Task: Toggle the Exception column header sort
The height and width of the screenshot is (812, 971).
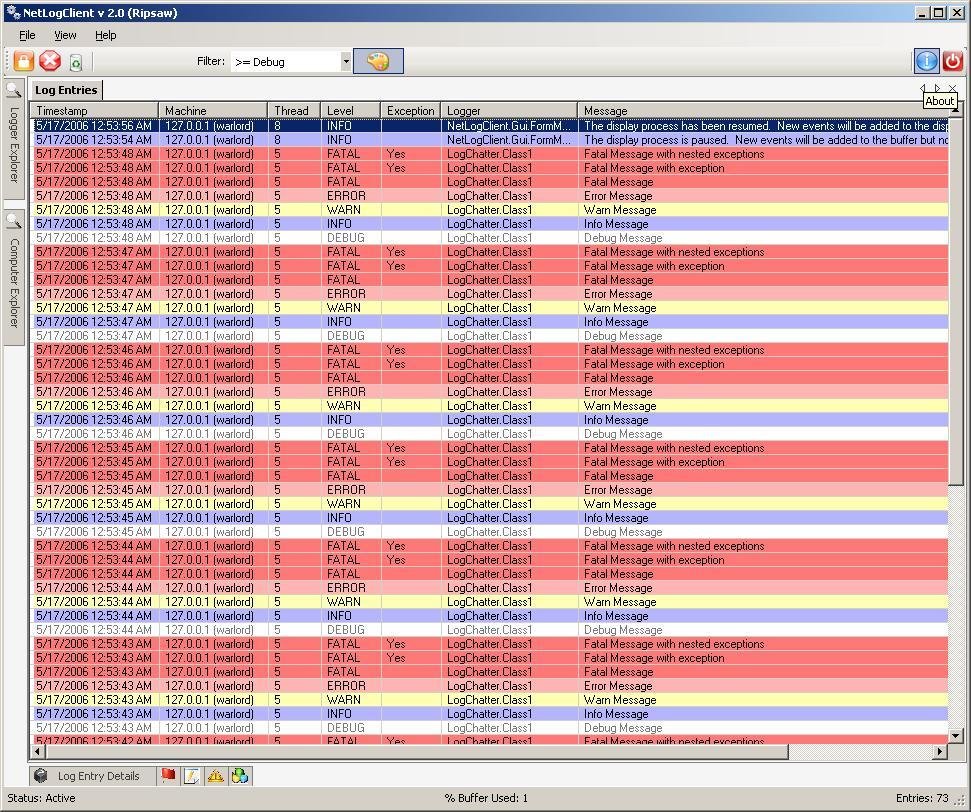Action: (x=409, y=110)
